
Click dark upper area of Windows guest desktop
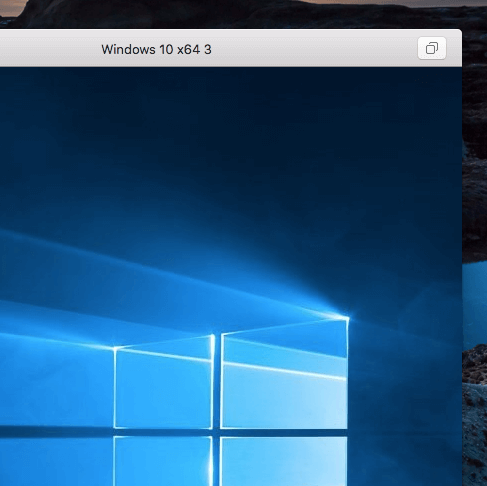pos(233,127)
